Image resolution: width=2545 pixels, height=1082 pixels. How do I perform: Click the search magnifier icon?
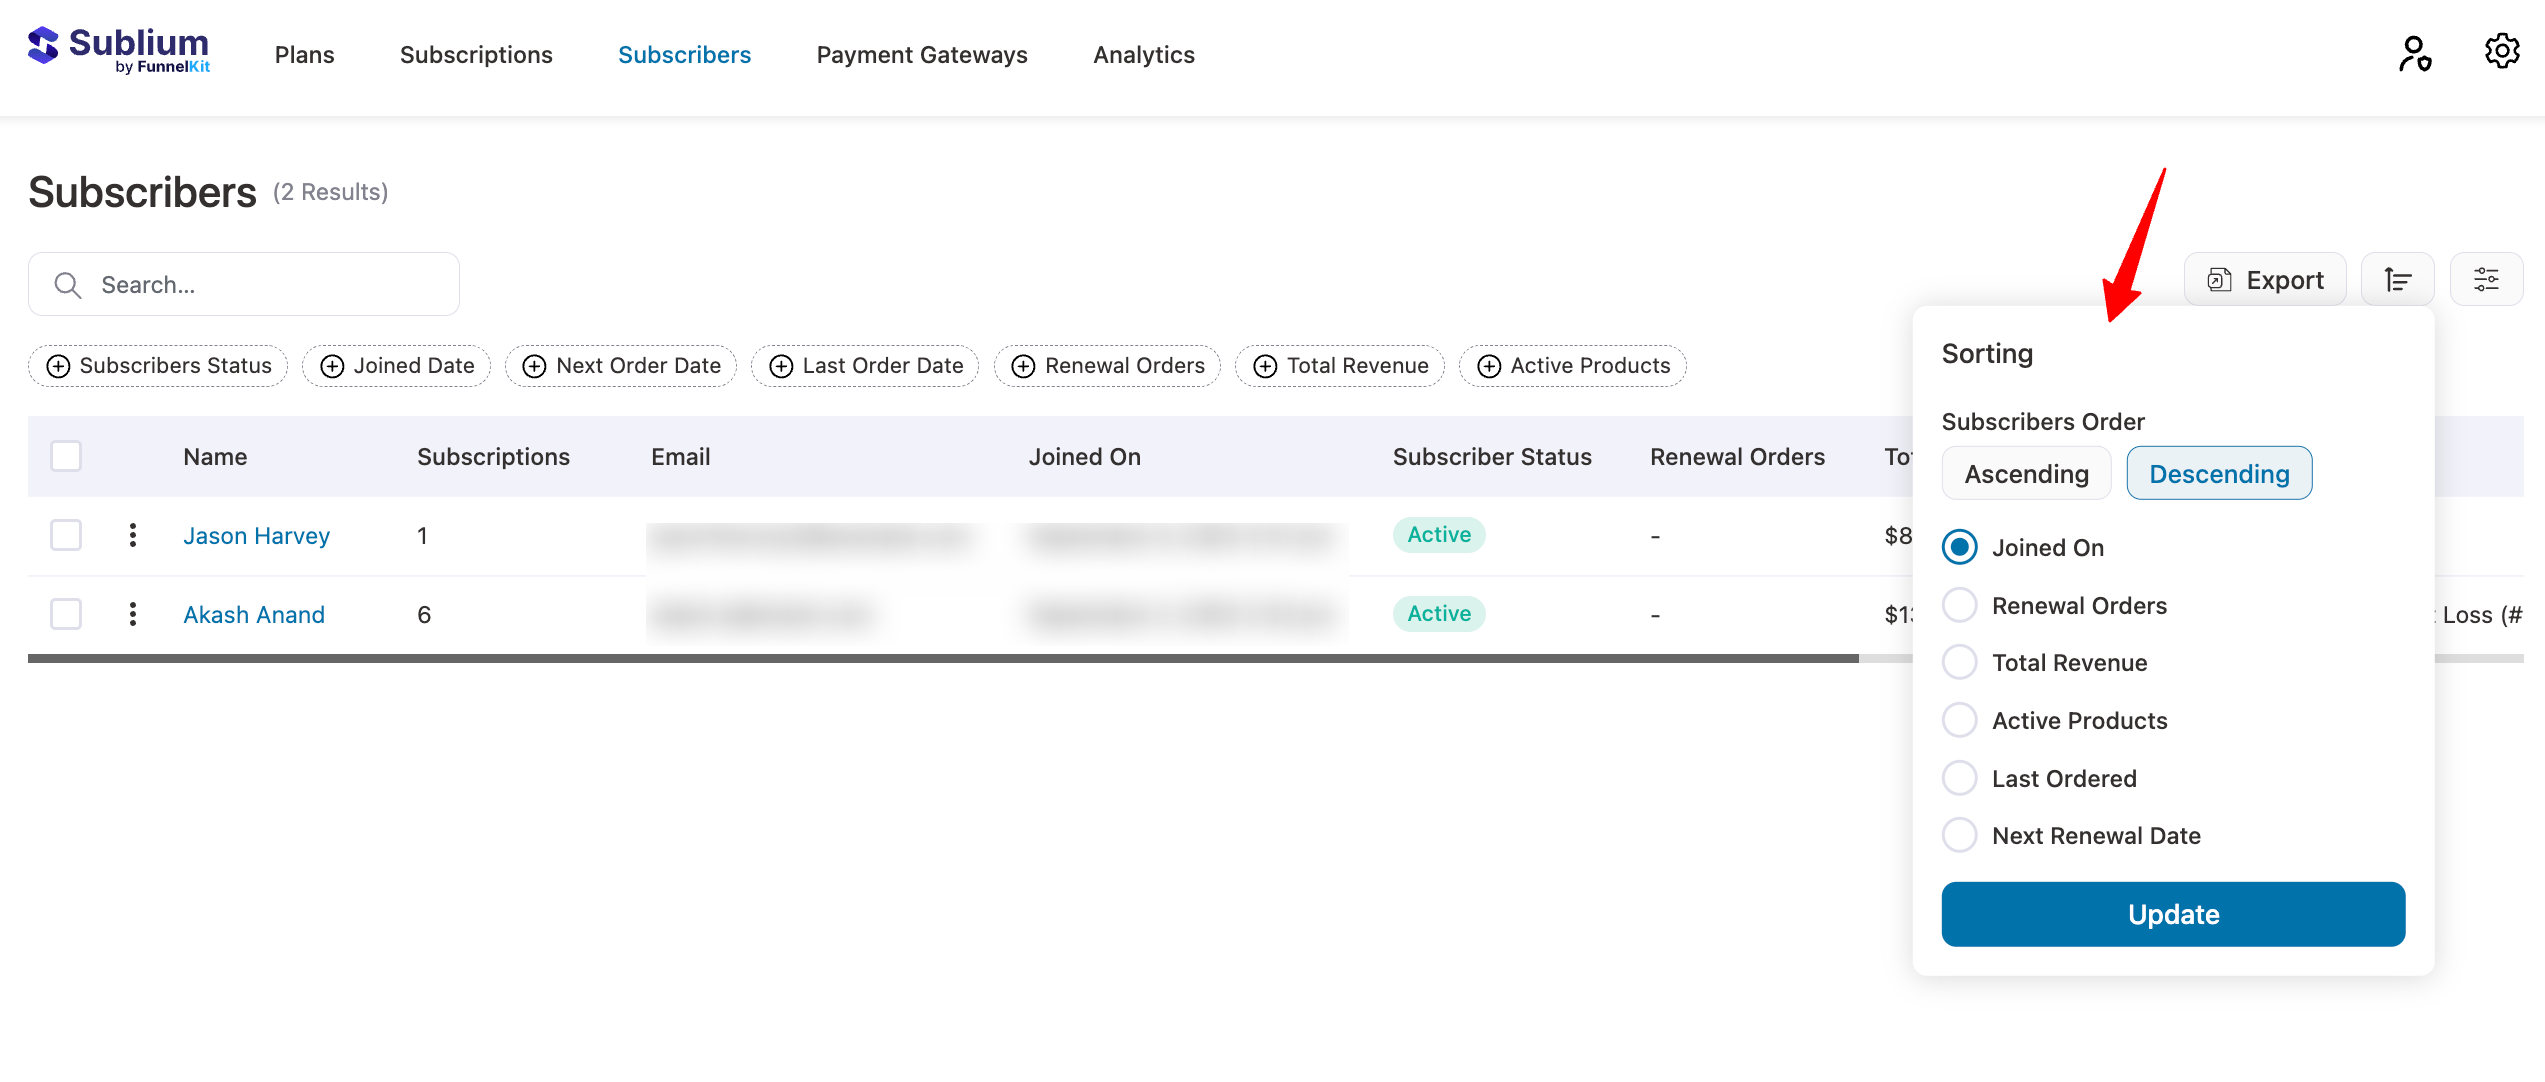point(67,284)
